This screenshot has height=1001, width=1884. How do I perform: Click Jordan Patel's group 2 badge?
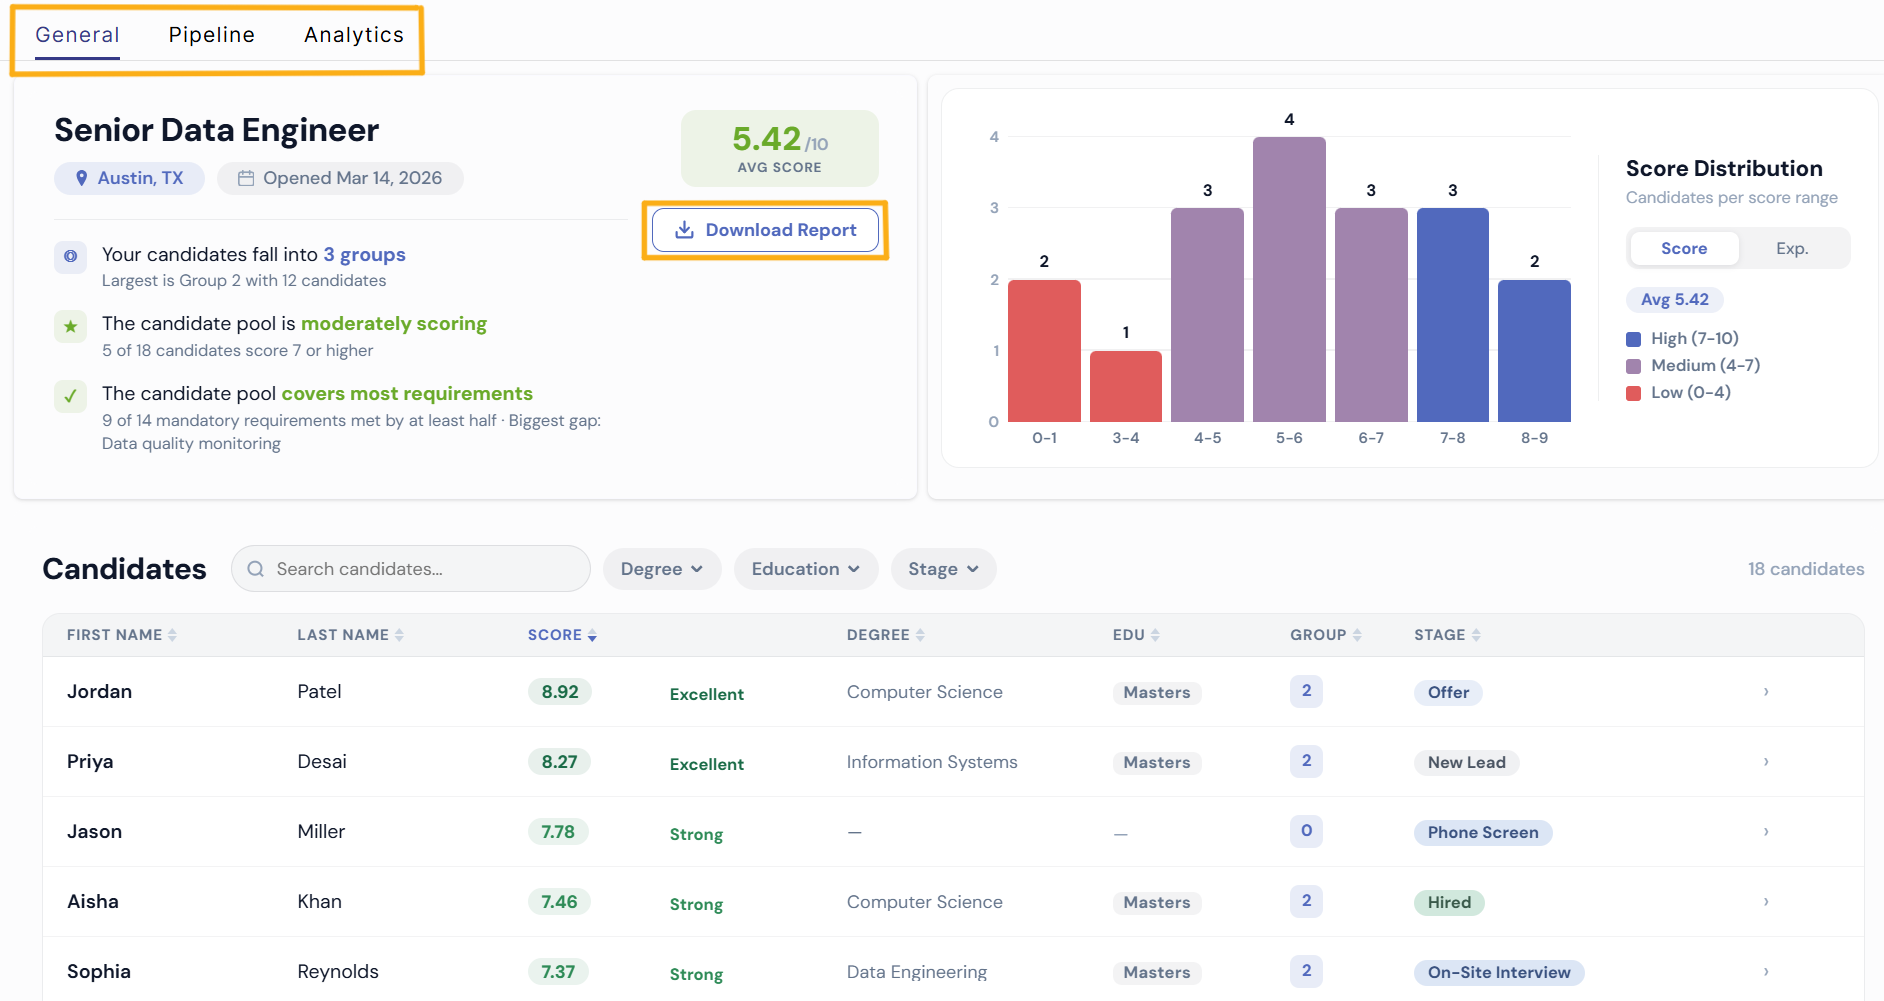1306,691
